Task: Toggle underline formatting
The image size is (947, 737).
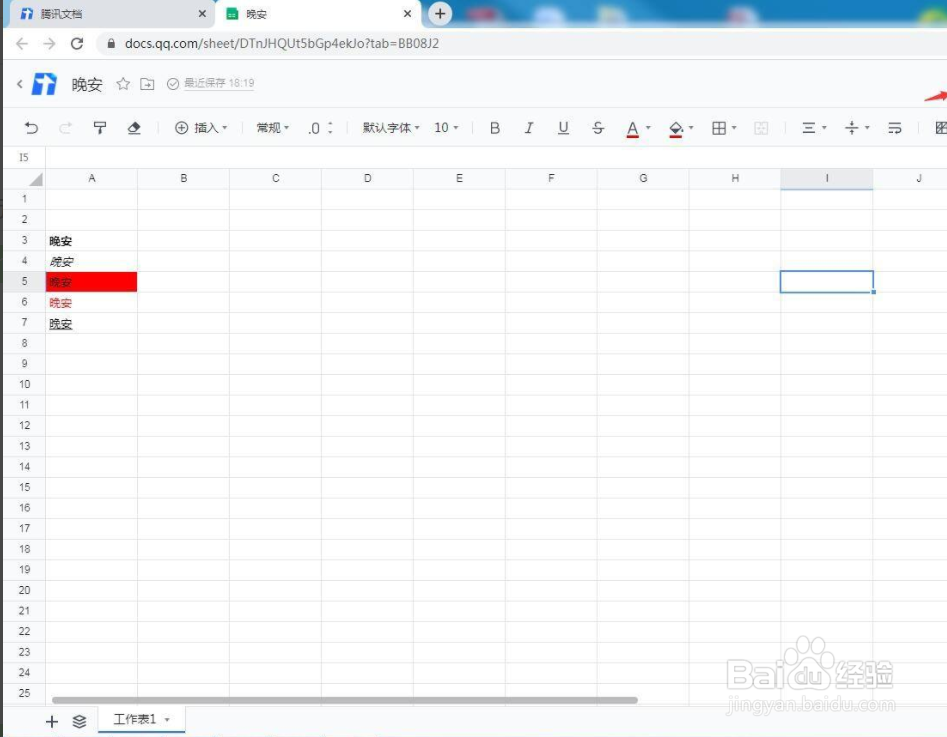Action: click(563, 128)
